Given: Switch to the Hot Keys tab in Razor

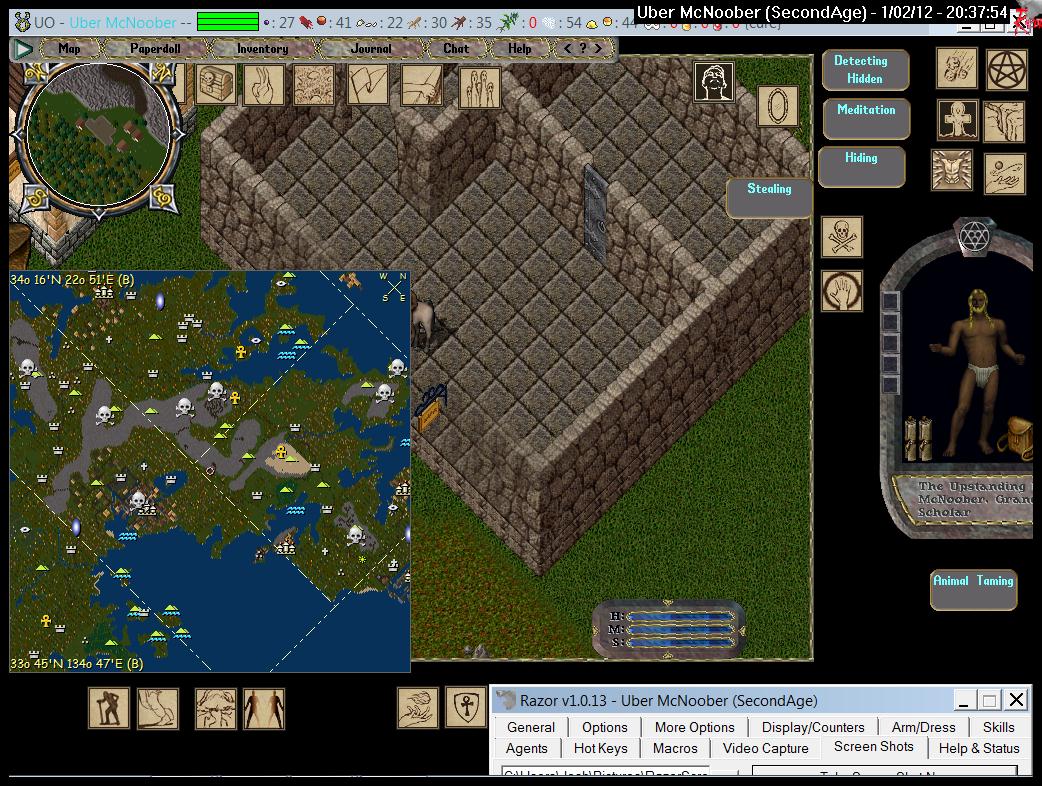Looking at the screenshot, I should pos(600,748).
